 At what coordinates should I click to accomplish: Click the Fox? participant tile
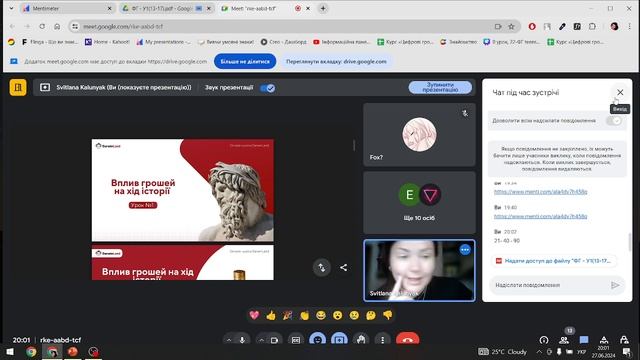[x=419, y=135]
